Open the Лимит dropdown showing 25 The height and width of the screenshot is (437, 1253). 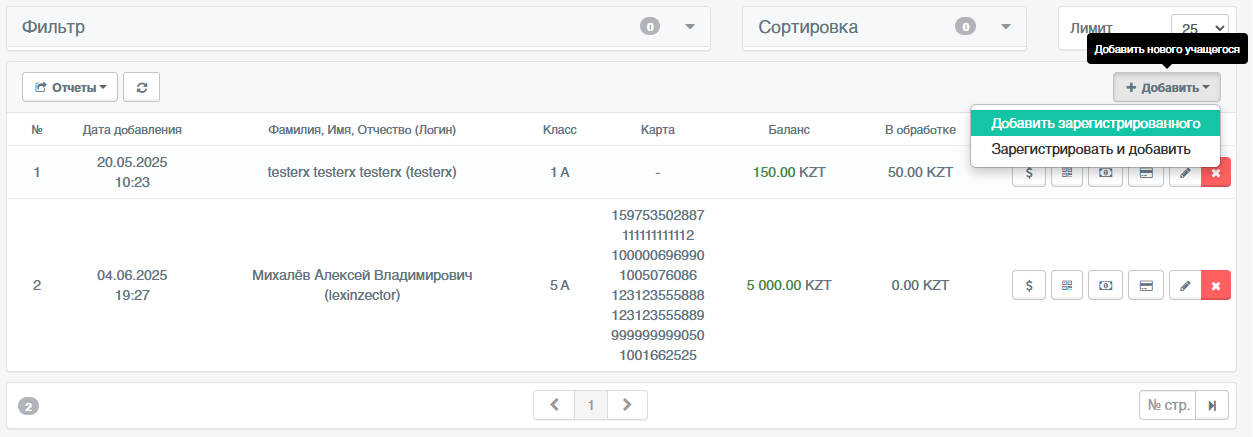(x=1200, y=29)
